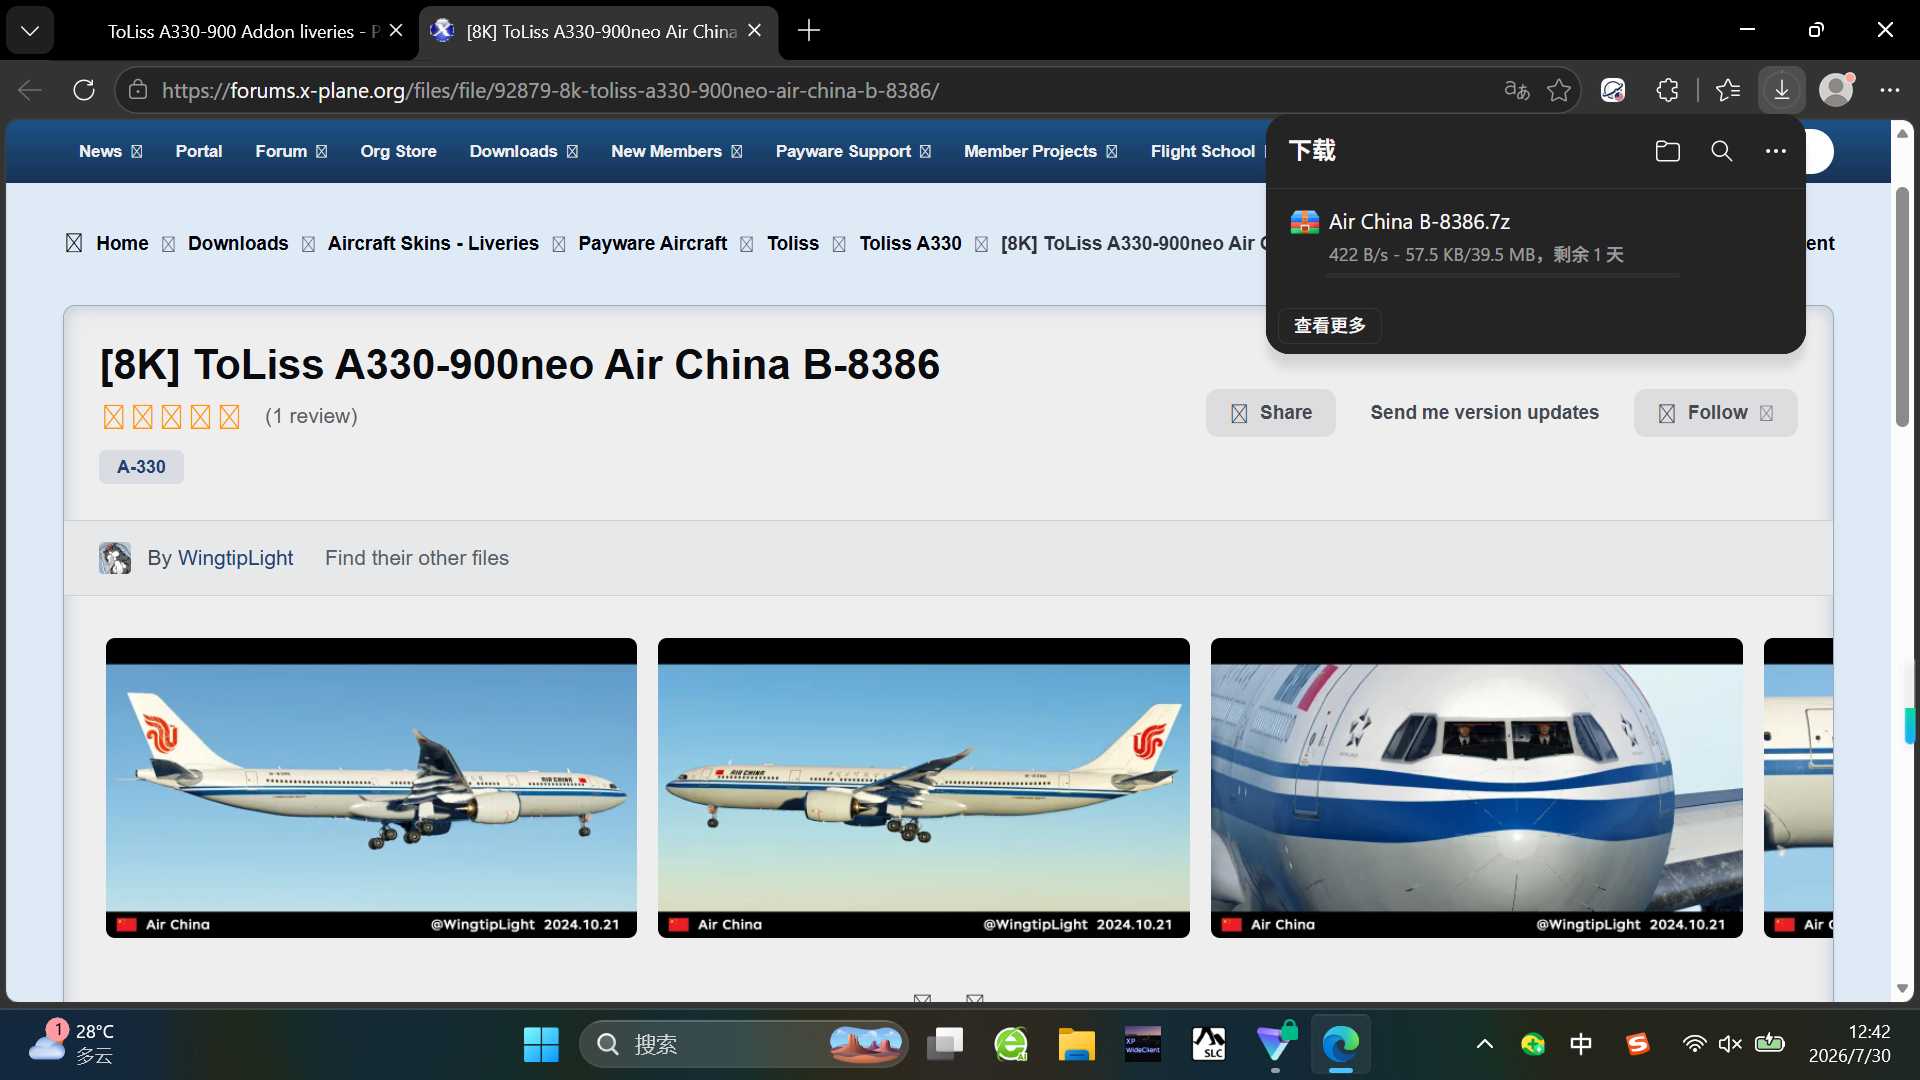Expand the Downloads nav menu
Viewport: 1920px width, 1080px height.
coord(523,151)
